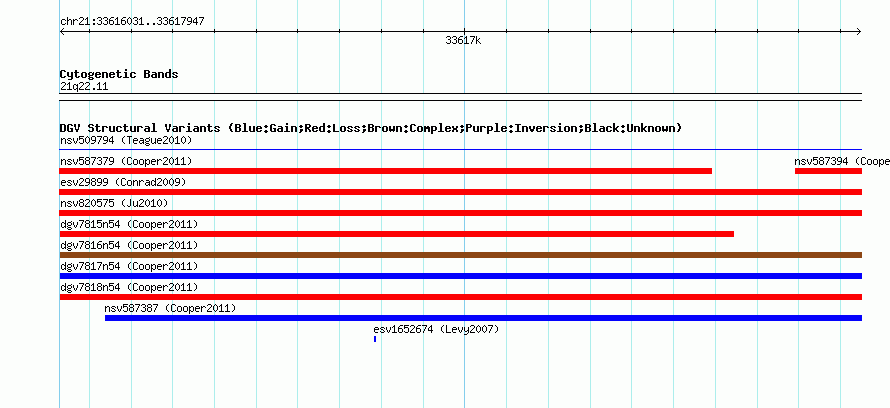Click the Cytogenetic Bands track title
Viewport: 890px width, 408px height.
(x=119, y=74)
